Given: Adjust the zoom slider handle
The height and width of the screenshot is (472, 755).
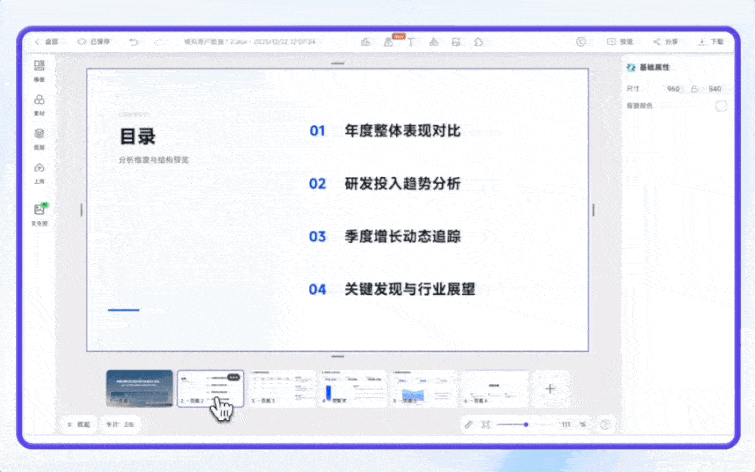Looking at the screenshot, I should pyautogui.click(x=526, y=424).
